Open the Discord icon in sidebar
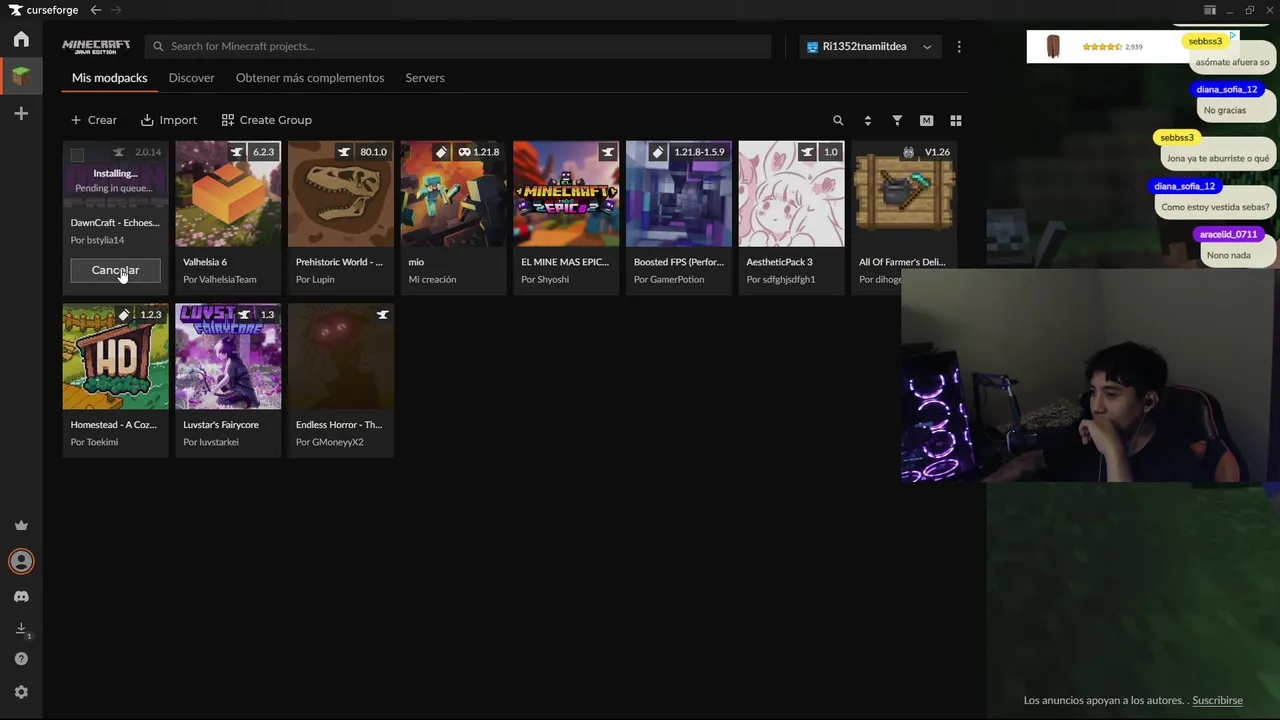 click(21, 596)
